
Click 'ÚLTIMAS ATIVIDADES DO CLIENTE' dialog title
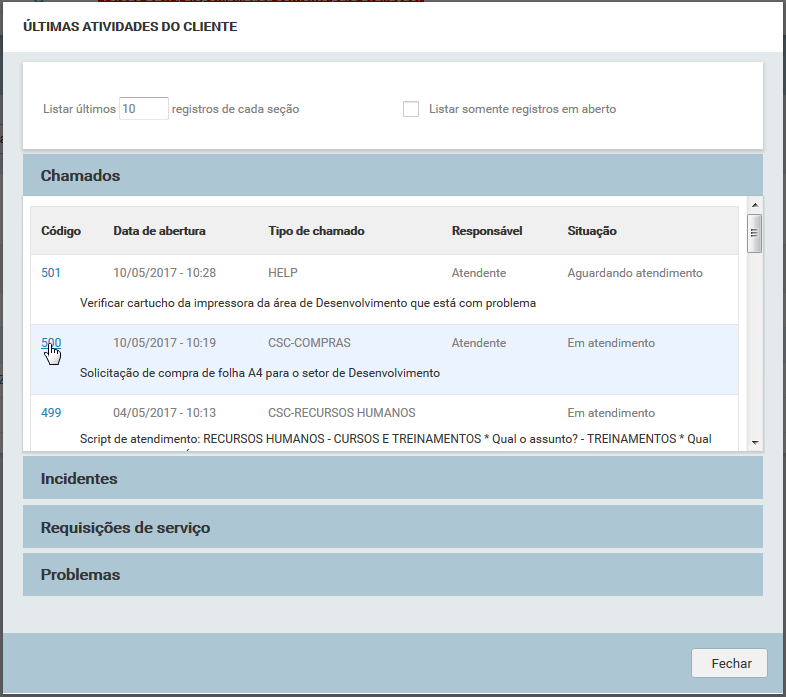click(130, 27)
